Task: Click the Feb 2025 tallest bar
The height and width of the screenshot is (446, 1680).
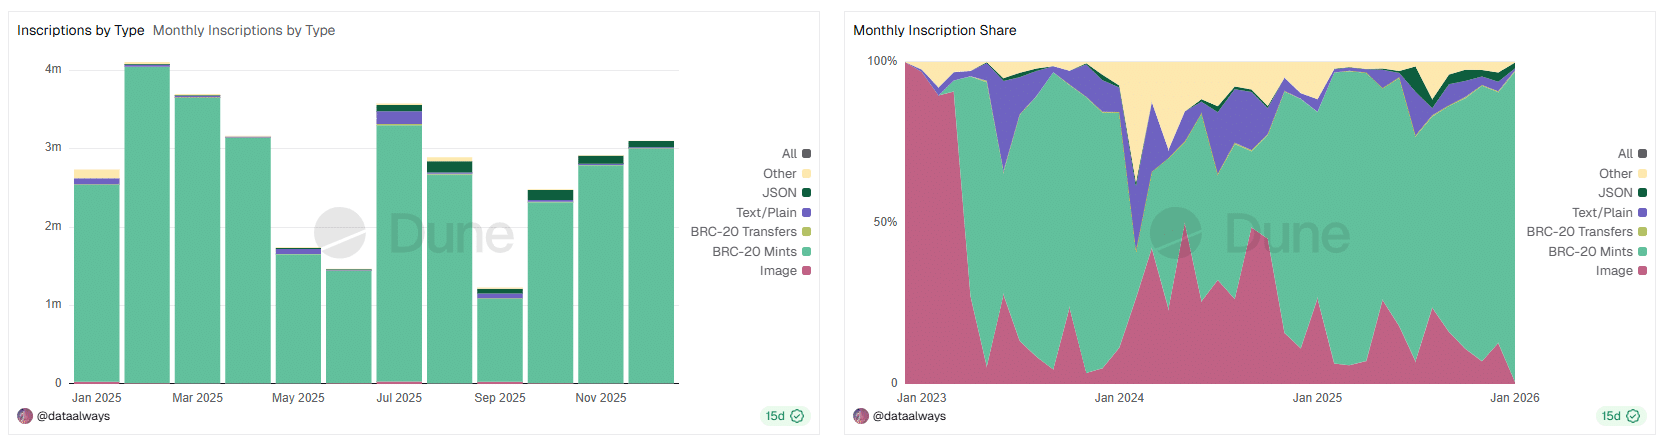Action: (147, 225)
